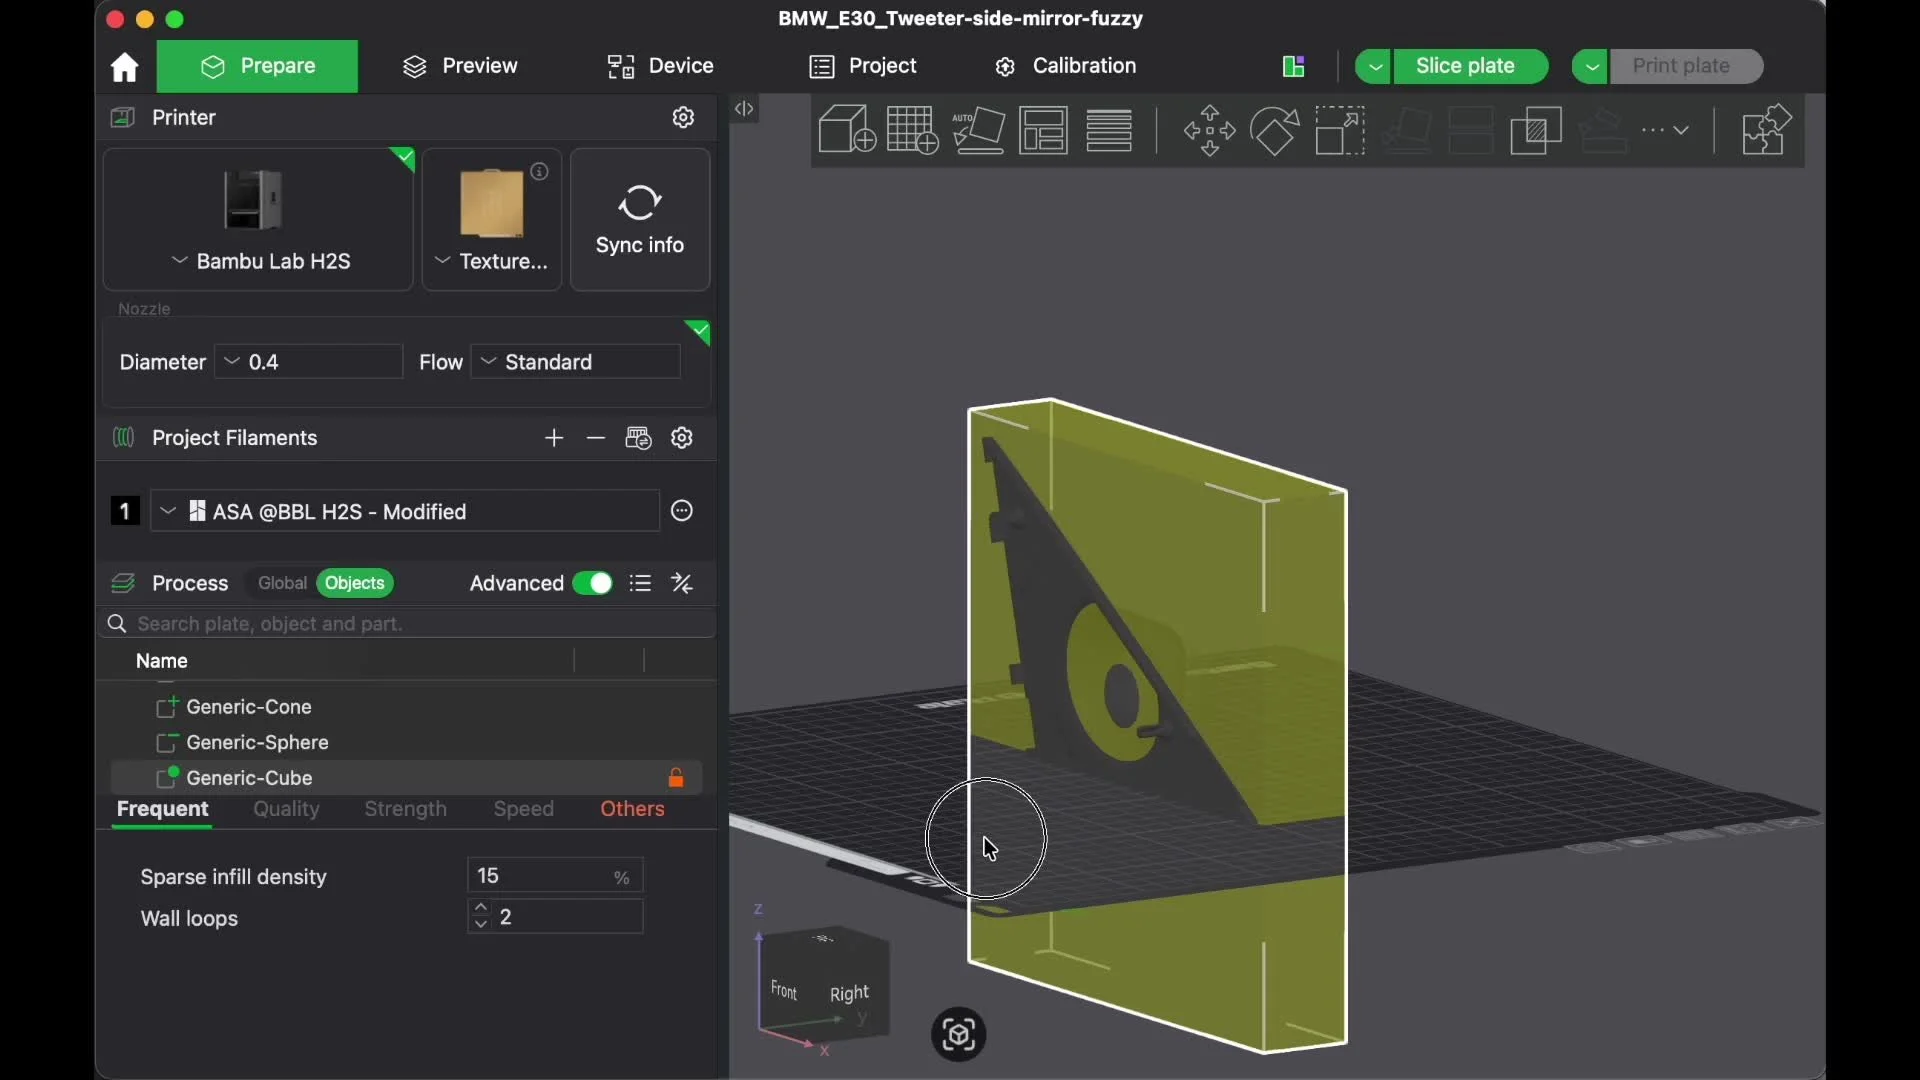Click the Arrange all objects icon
1920x1080 pixels.
pos(1044,130)
